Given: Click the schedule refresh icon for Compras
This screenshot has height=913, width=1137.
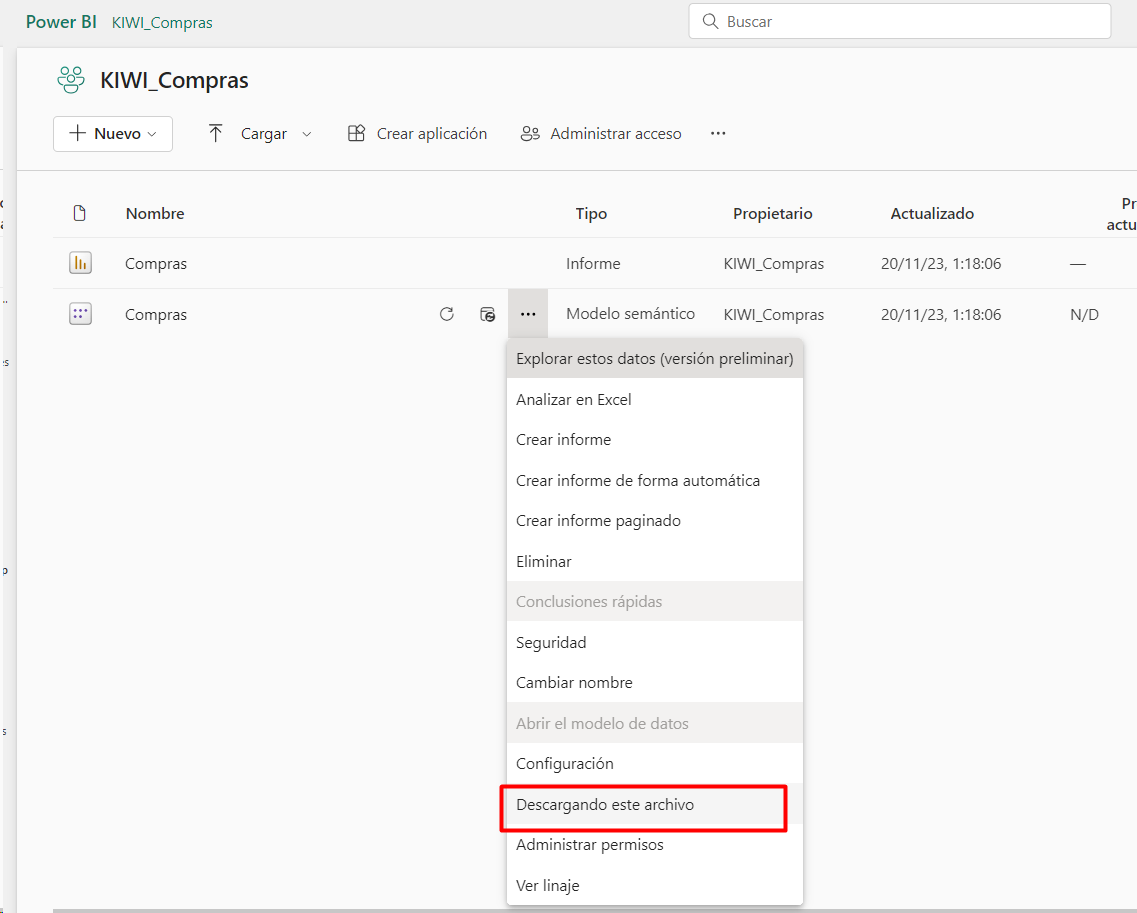Looking at the screenshot, I should click(488, 314).
